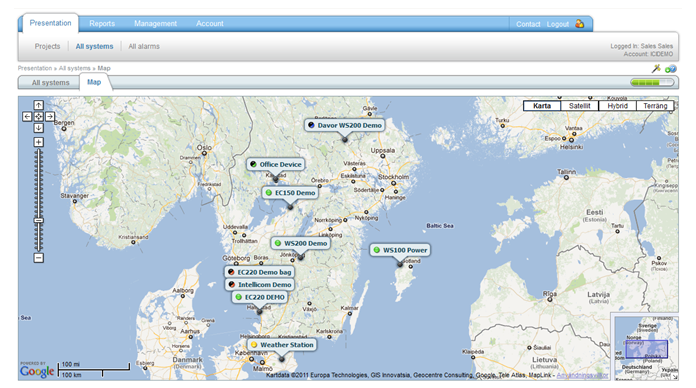The image size is (696, 388).
Task: Open the Presentation main tab
Action: tap(50, 23)
